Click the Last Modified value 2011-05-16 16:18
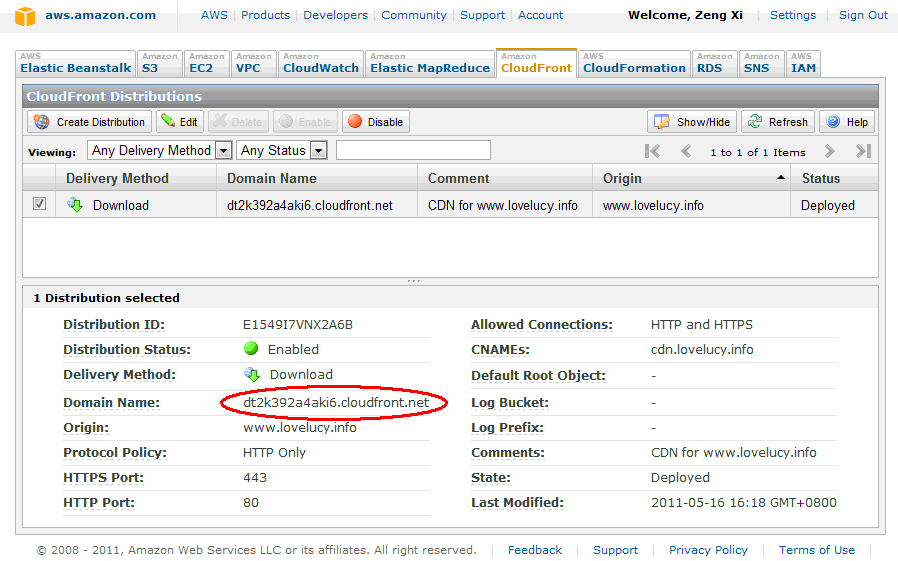The image size is (898, 561). (744, 503)
